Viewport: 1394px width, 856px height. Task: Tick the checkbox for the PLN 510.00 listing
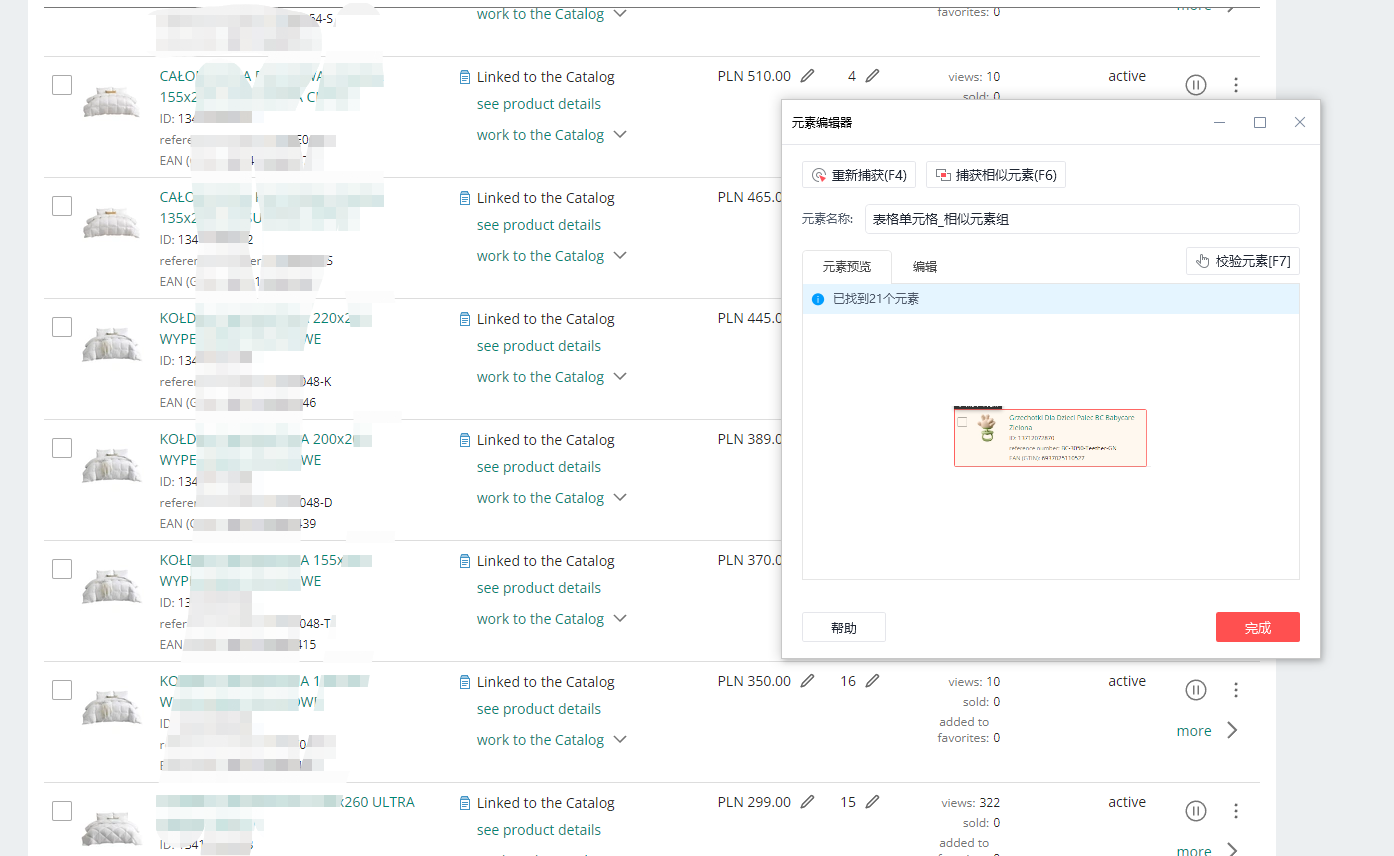click(x=62, y=85)
